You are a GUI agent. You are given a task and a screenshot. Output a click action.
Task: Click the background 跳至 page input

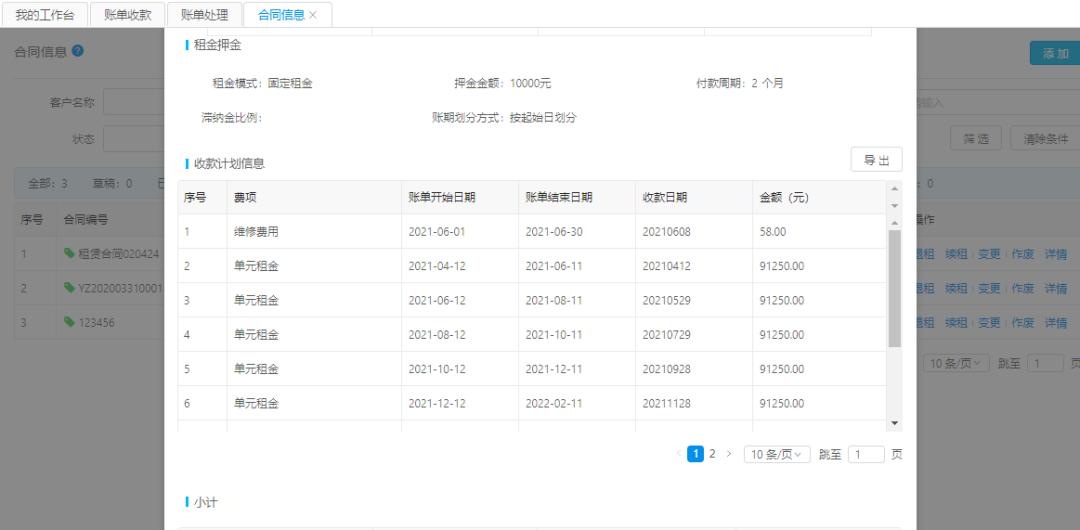(1045, 363)
